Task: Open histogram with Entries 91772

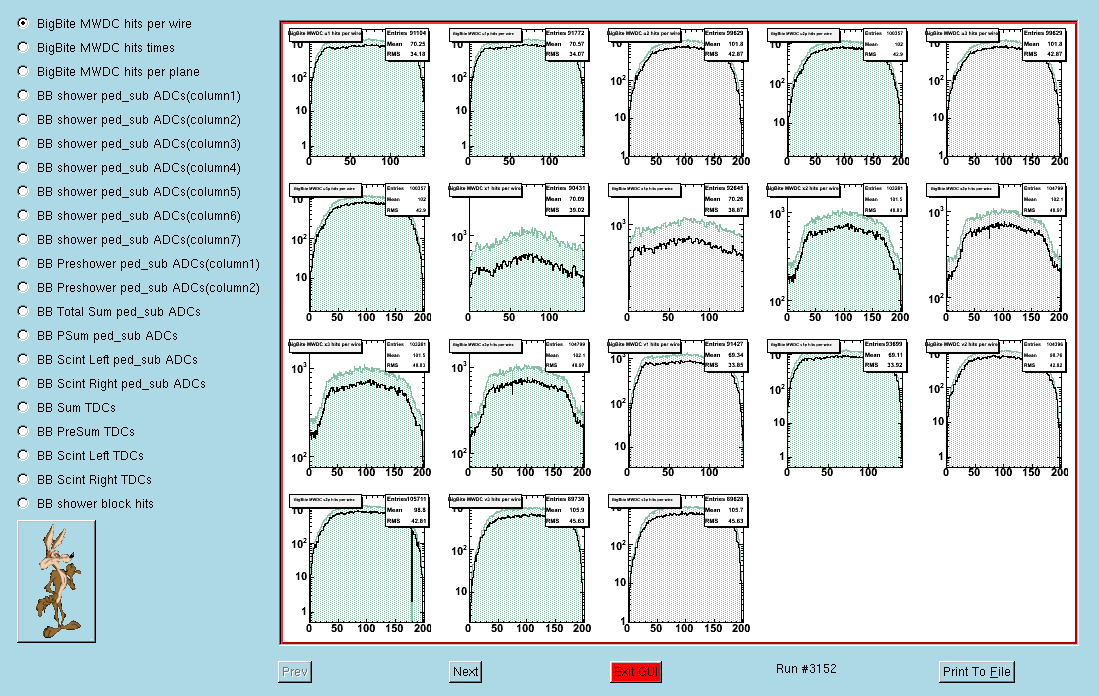Action: coord(519,98)
